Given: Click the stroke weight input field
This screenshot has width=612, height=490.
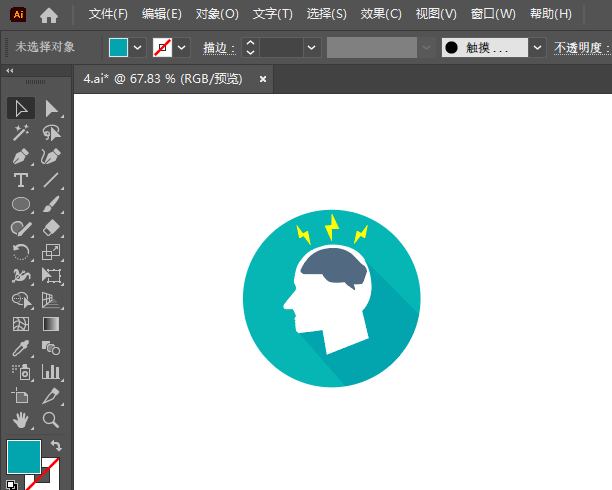Looking at the screenshot, I should [281, 48].
